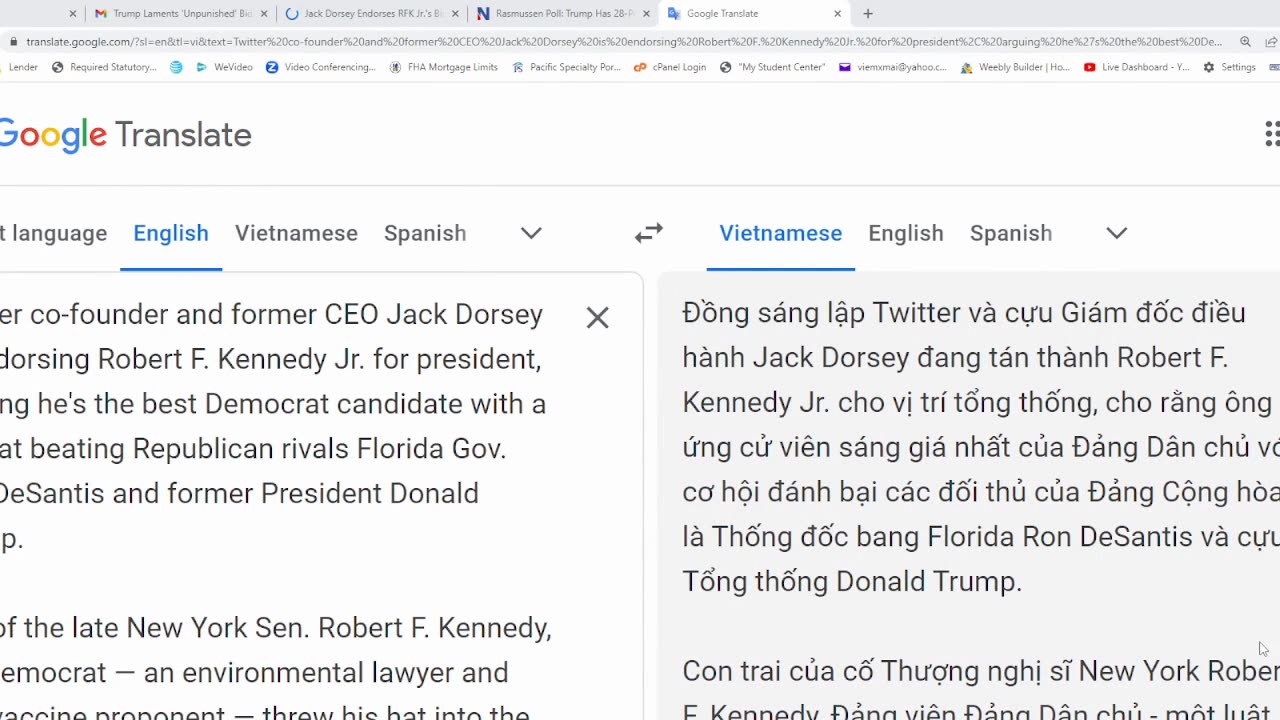
Task: Open the Required Statutory bookmark
Action: [104, 67]
